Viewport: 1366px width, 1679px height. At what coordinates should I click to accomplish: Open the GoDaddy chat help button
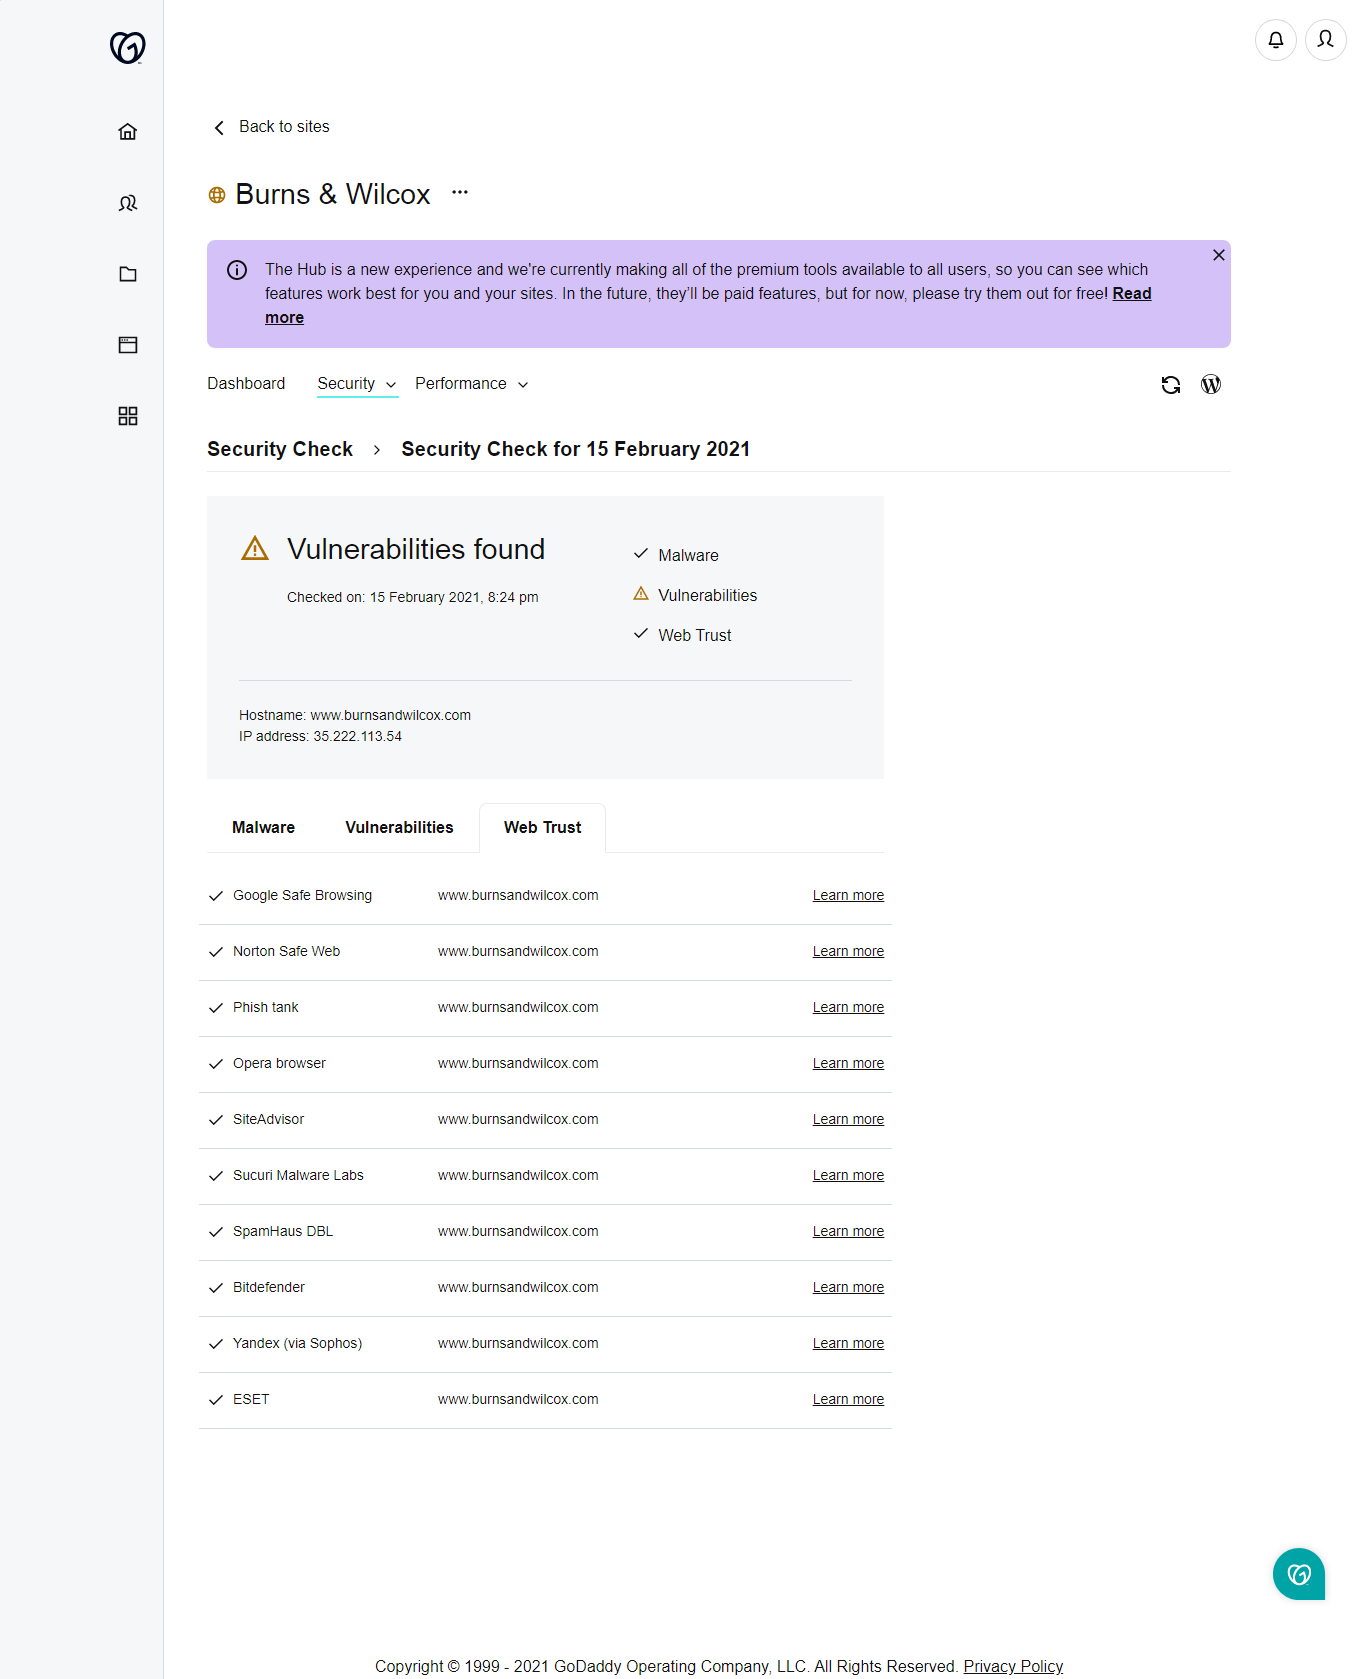click(x=1299, y=1574)
